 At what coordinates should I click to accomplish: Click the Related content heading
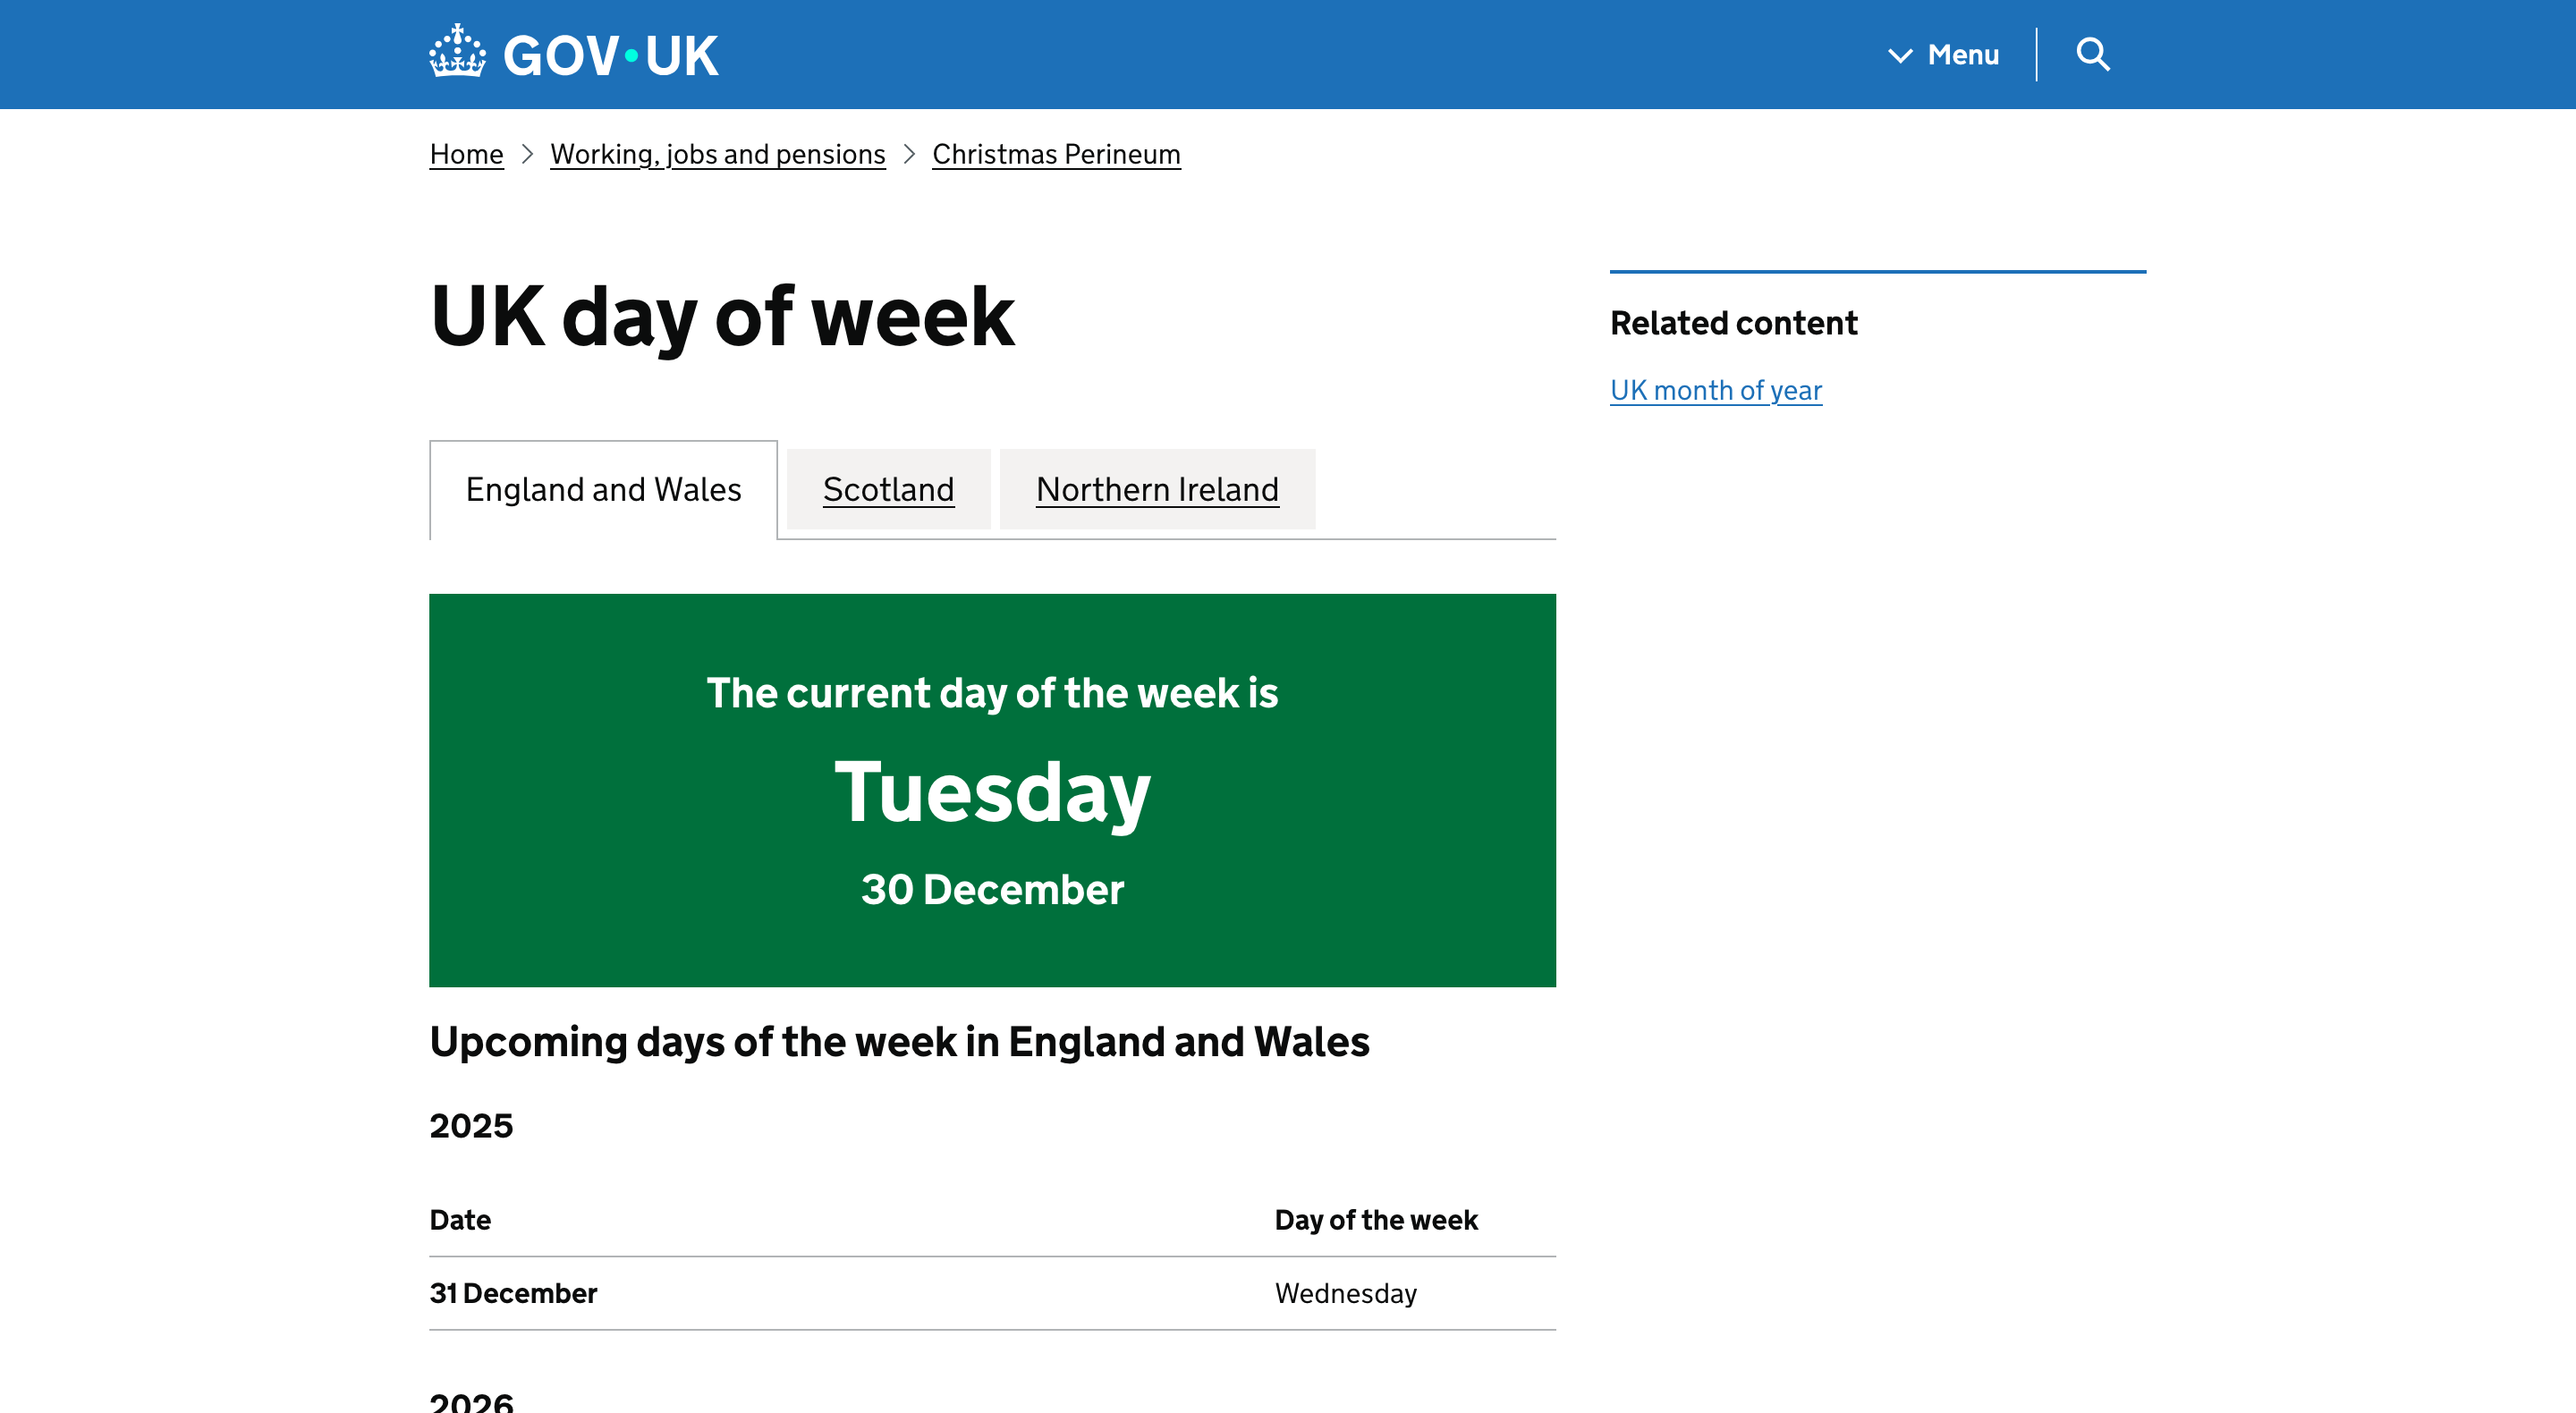point(1733,323)
